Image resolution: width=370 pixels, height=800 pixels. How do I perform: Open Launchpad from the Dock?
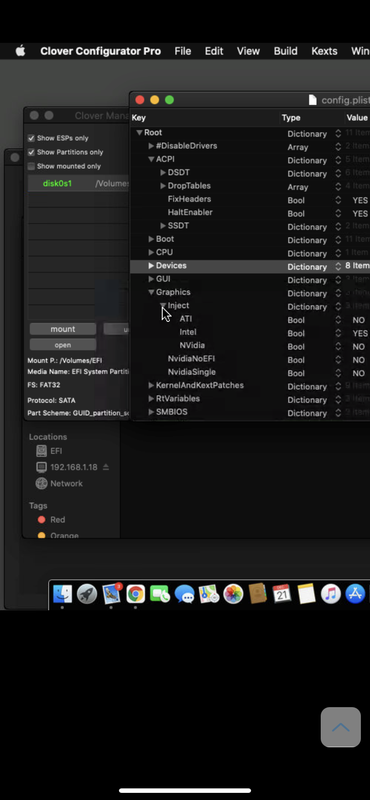pos(87,594)
